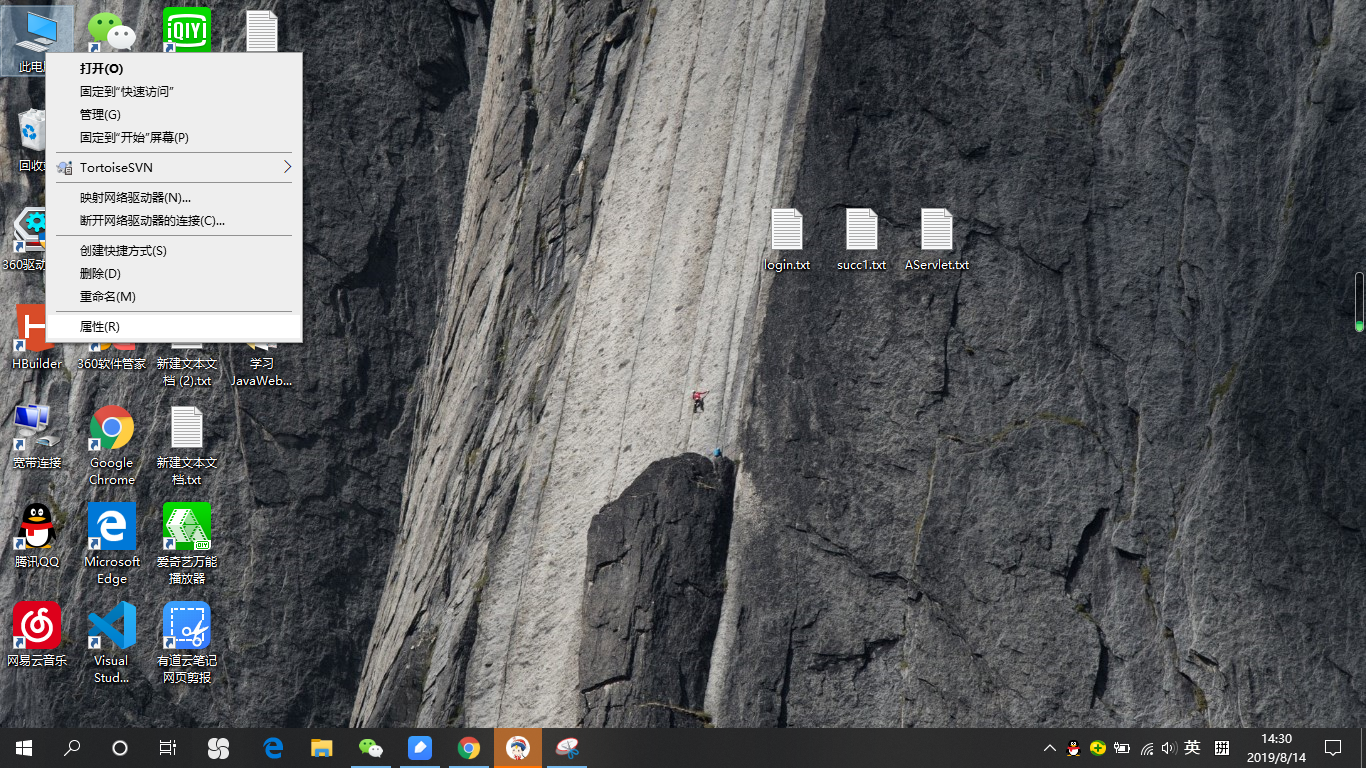
Task: Open File Explorer from the taskbar
Action: (321, 748)
